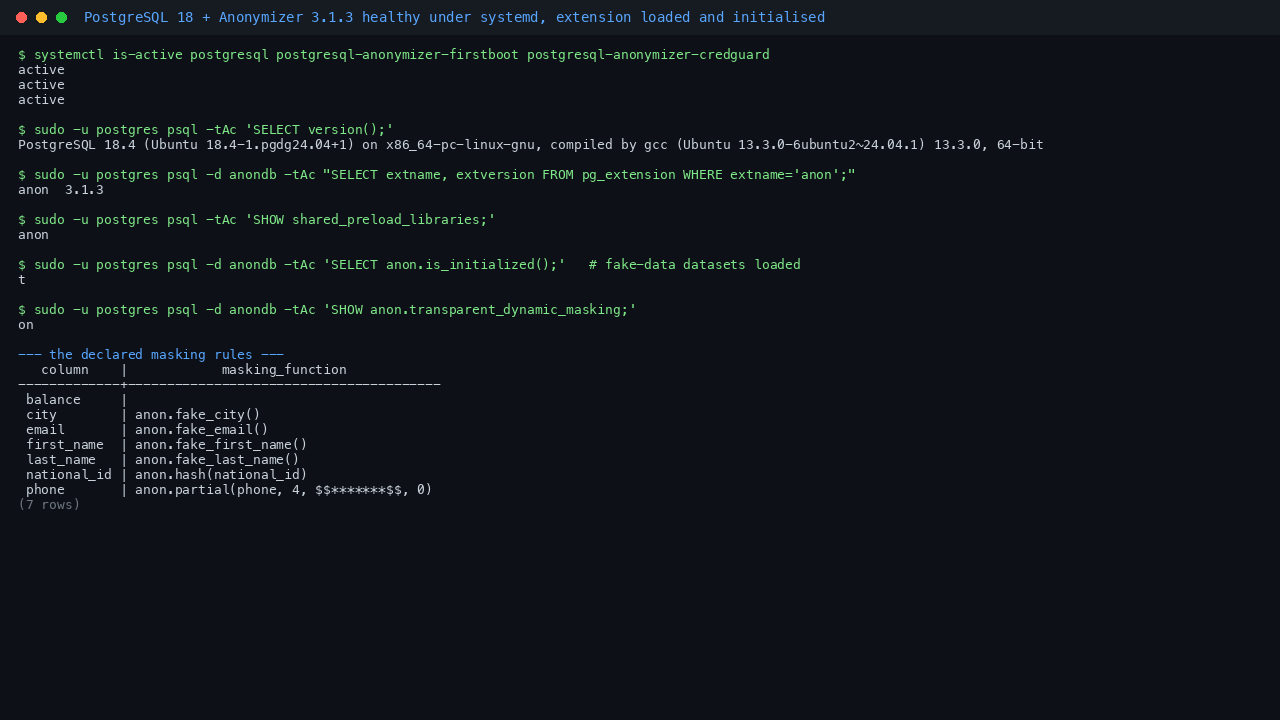The height and width of the screenshot is (720, 1280).
Task: Click the 'last_name' column cell
Action: click(x=61, y=460)
